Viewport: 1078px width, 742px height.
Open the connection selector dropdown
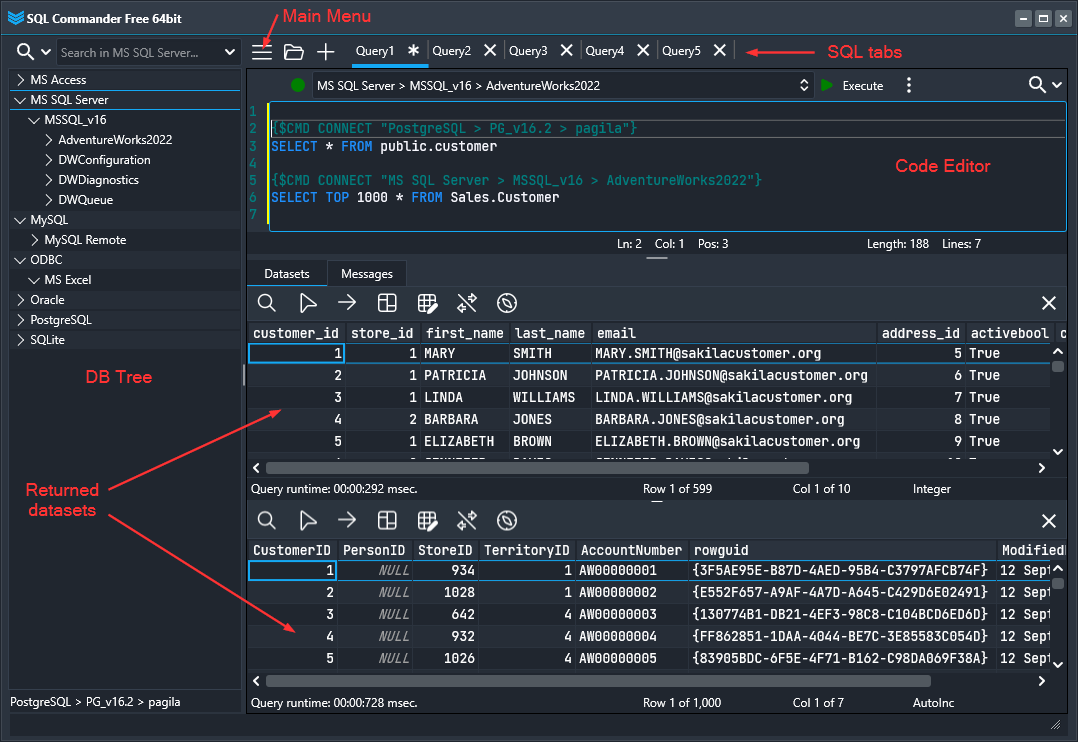tap(804, 85)
